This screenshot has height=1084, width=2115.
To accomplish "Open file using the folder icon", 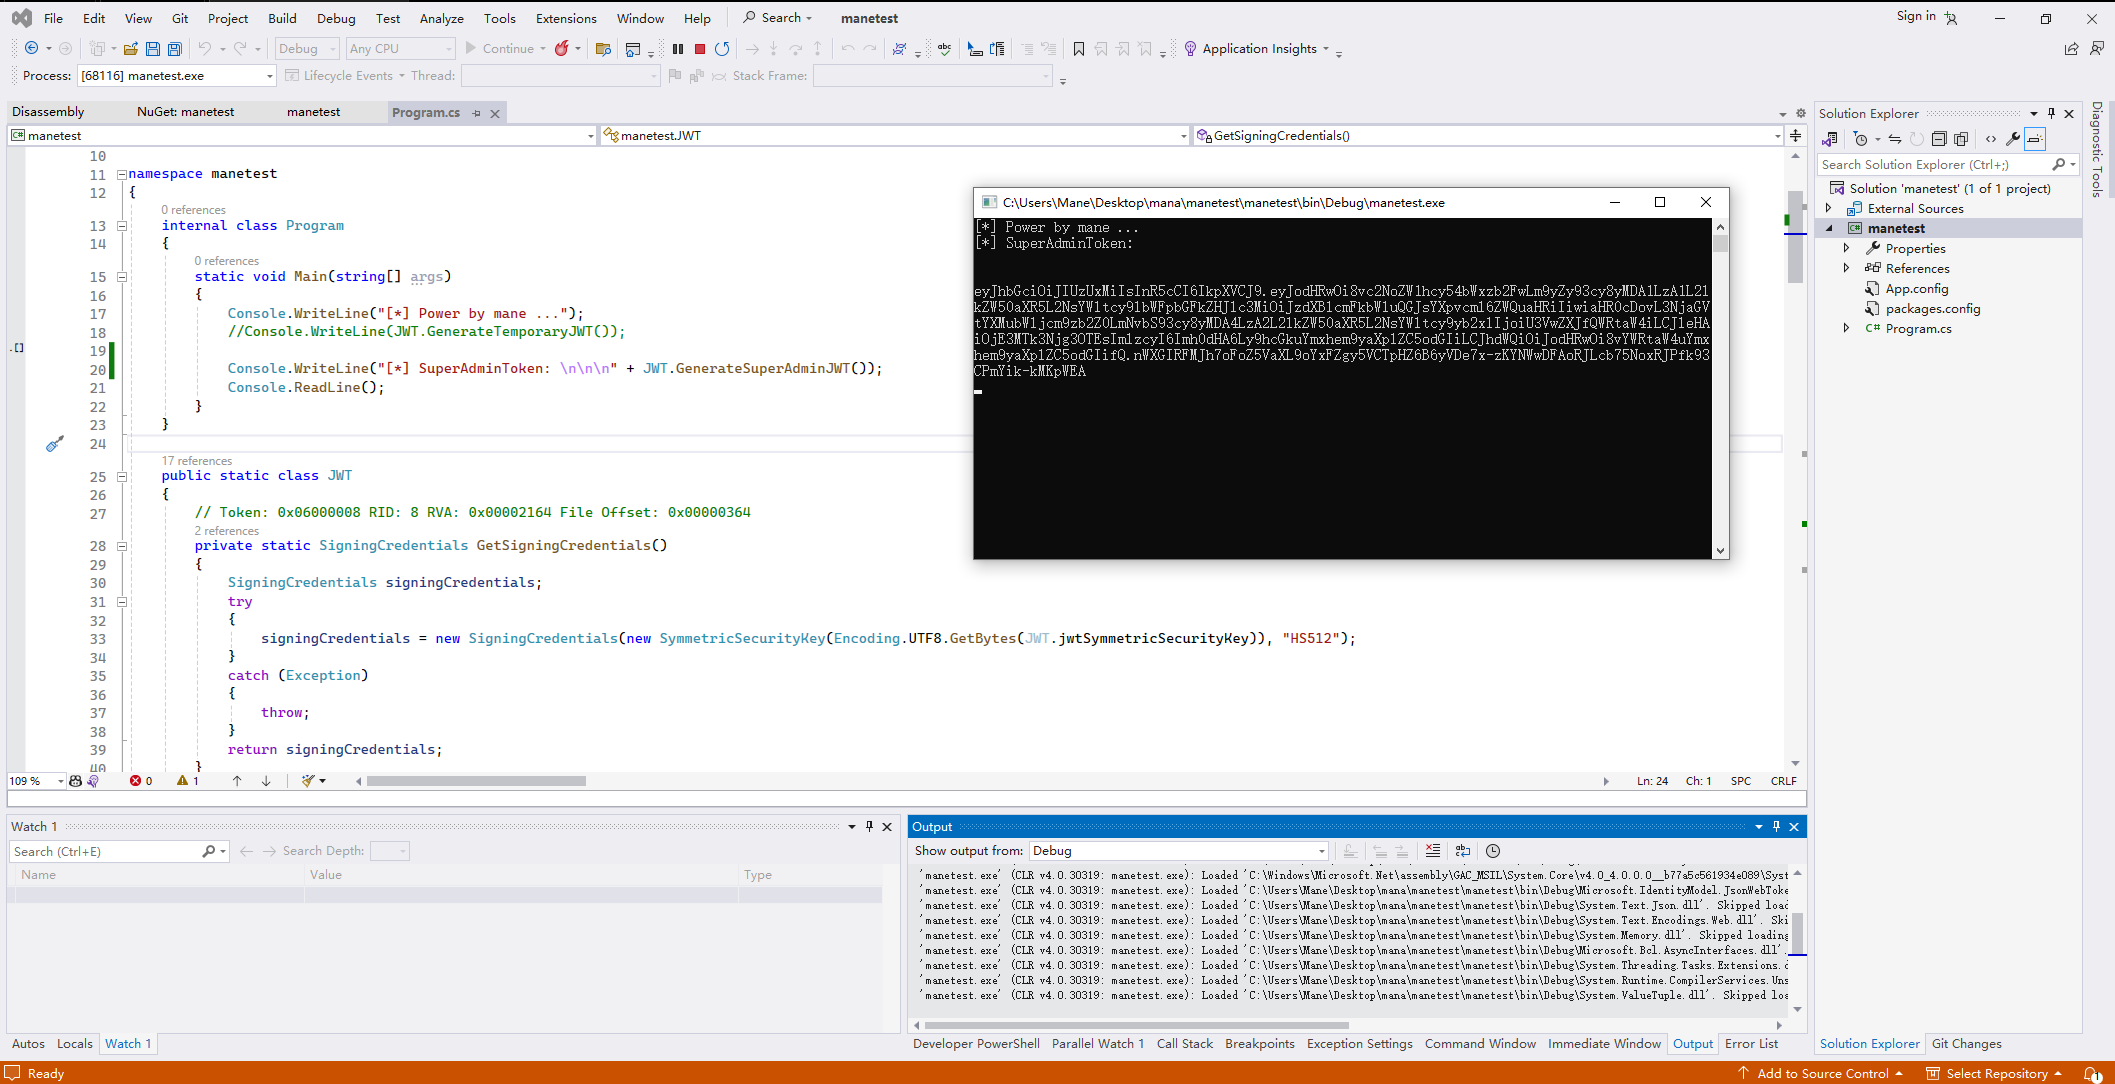I will [x=130, y=48].
